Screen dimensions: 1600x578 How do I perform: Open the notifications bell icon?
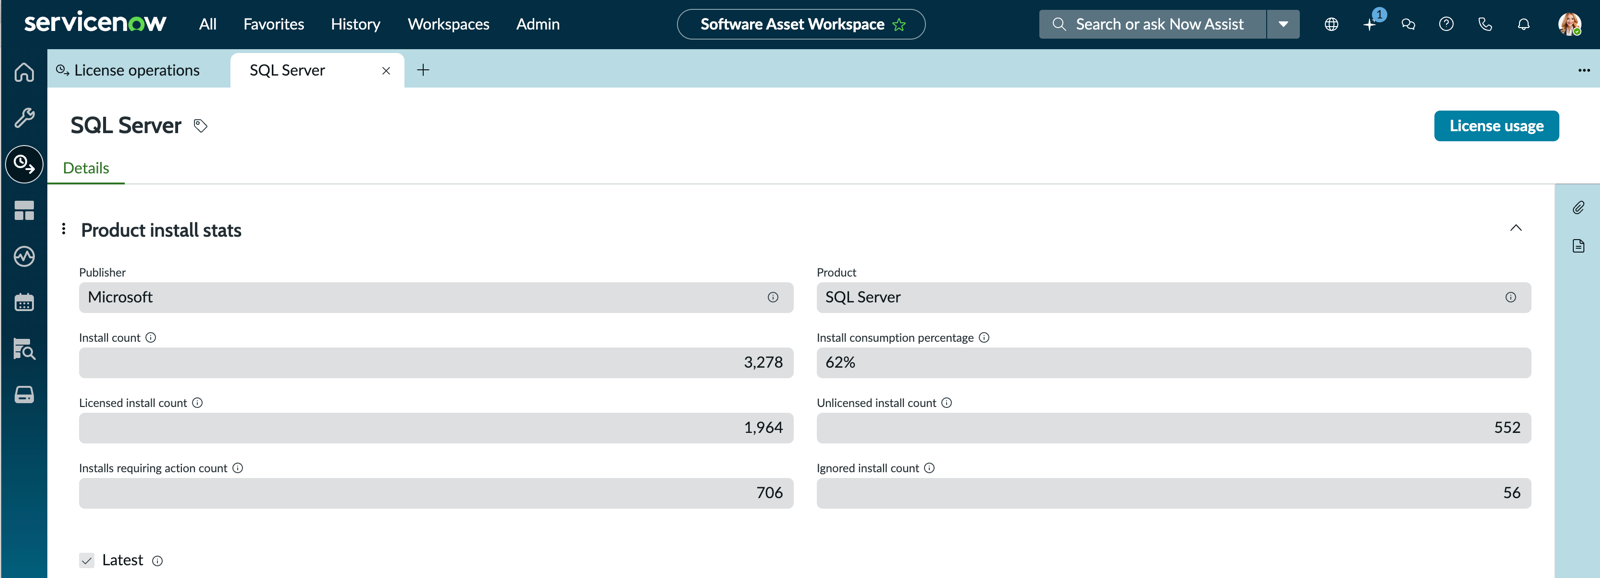1523,24
